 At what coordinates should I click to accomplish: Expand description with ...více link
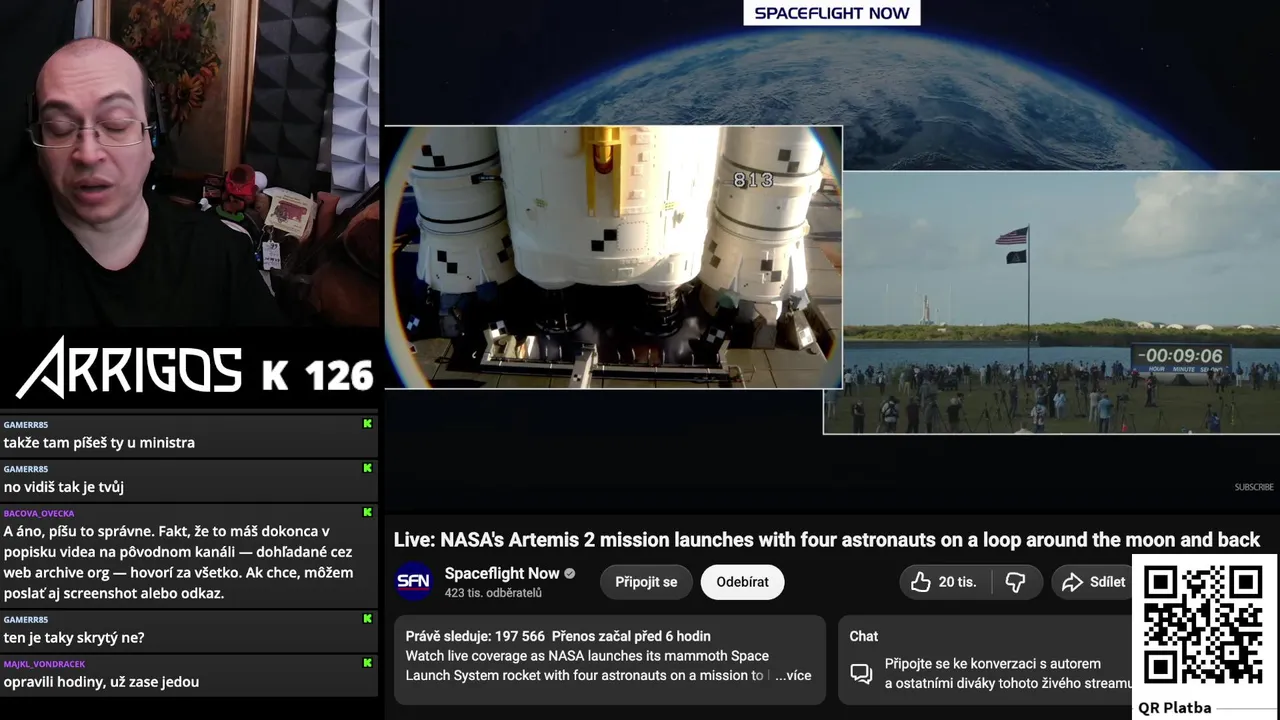click(793, 675)
